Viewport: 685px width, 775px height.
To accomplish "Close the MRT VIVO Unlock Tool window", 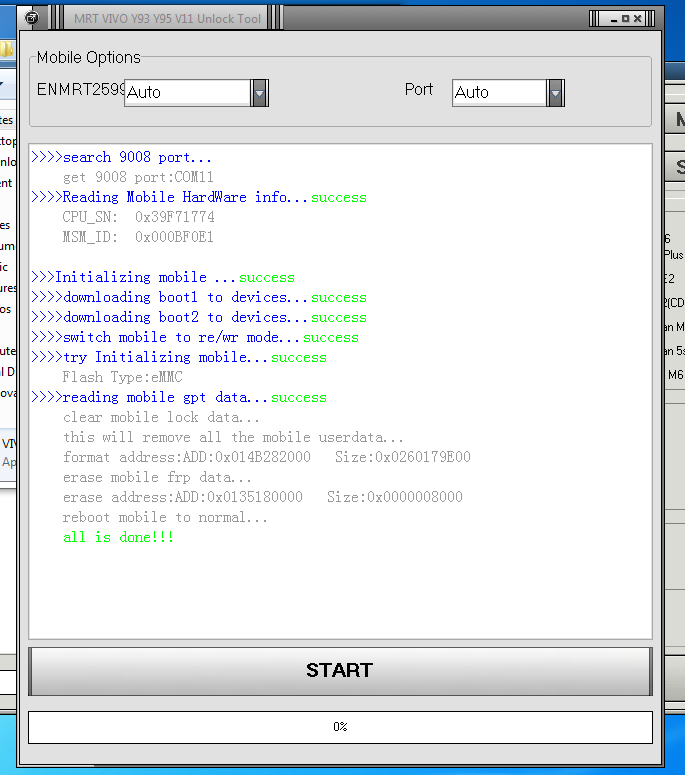I will tap(638, 19).
